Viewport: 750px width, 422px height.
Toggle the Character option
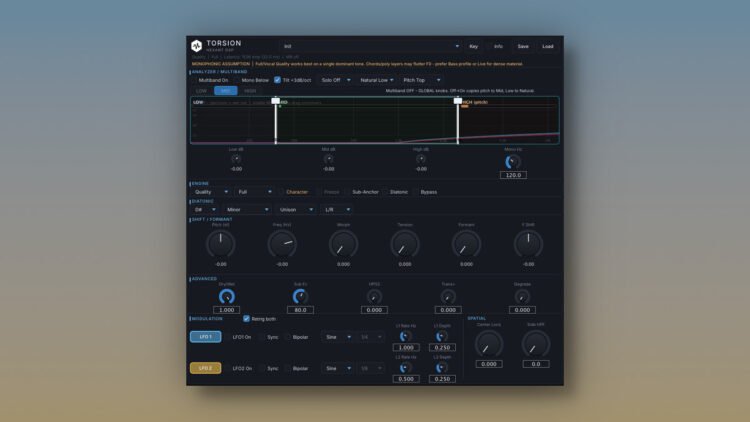click(293, 192)
